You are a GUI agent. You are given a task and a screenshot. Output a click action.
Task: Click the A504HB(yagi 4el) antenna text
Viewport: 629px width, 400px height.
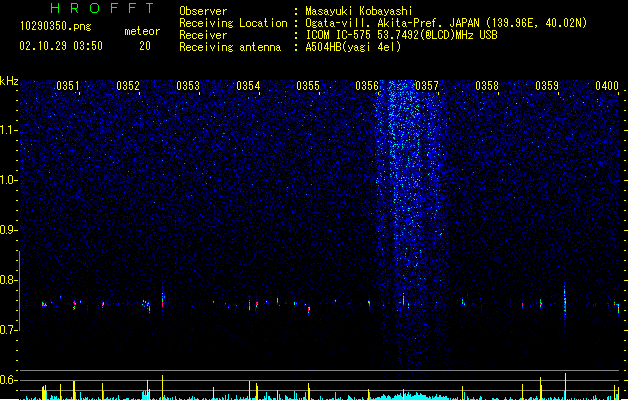[x=353, y=47]
